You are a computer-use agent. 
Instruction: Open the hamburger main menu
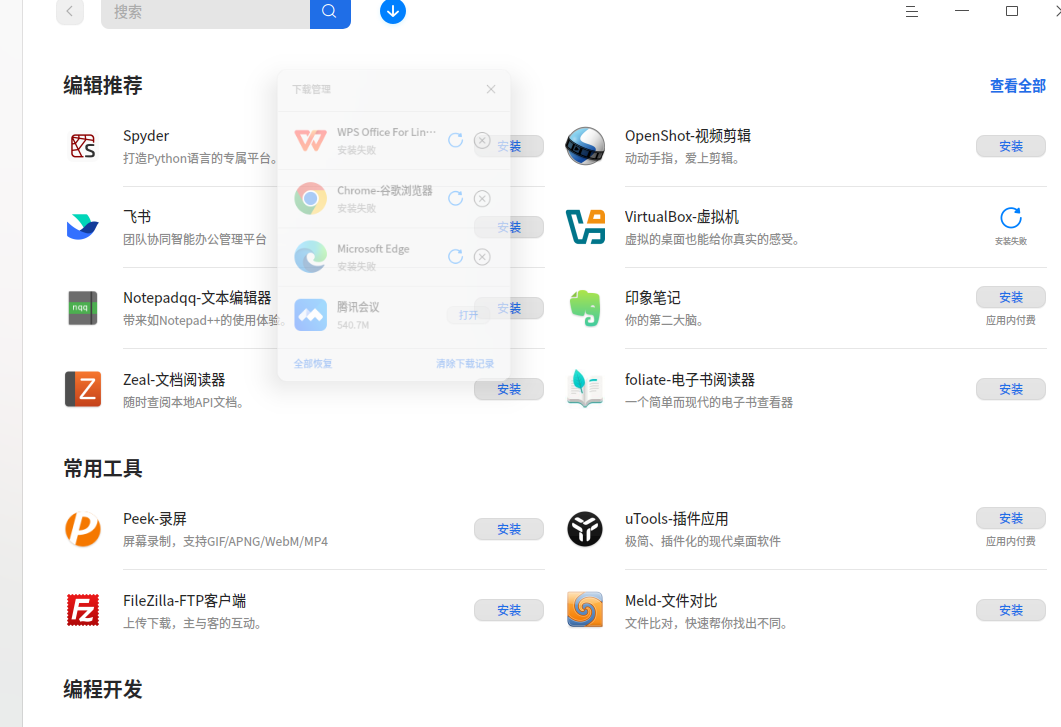click(x=911, y=12)
